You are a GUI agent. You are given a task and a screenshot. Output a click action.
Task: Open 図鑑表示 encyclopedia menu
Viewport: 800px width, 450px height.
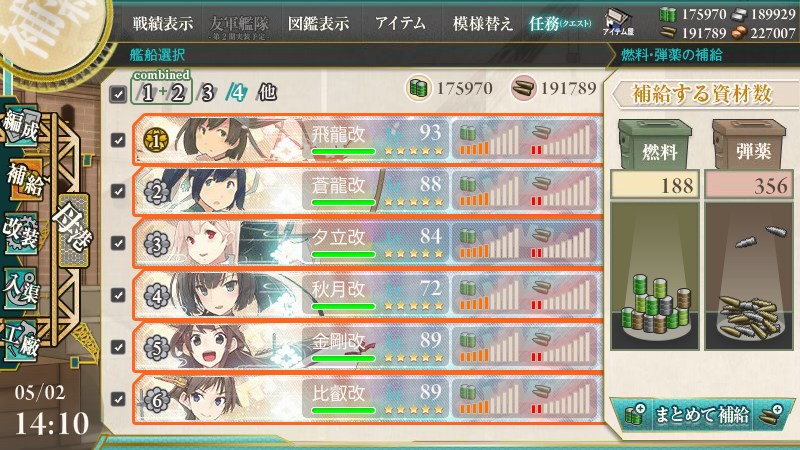318,23
